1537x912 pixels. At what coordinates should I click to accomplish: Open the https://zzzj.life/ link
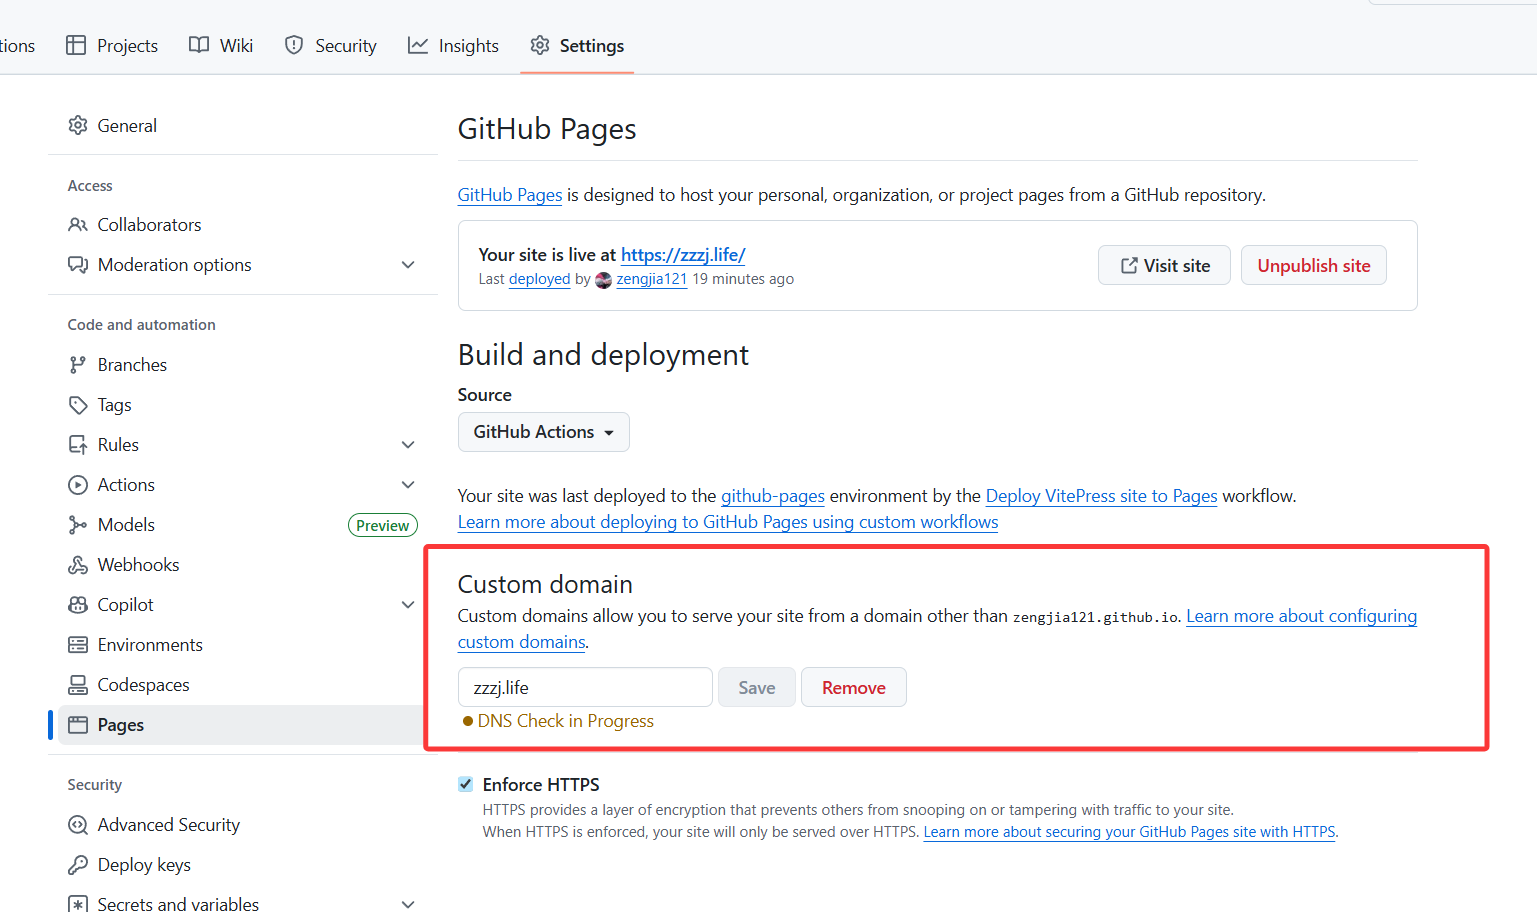pyautogui.click(x=683, y=255)
